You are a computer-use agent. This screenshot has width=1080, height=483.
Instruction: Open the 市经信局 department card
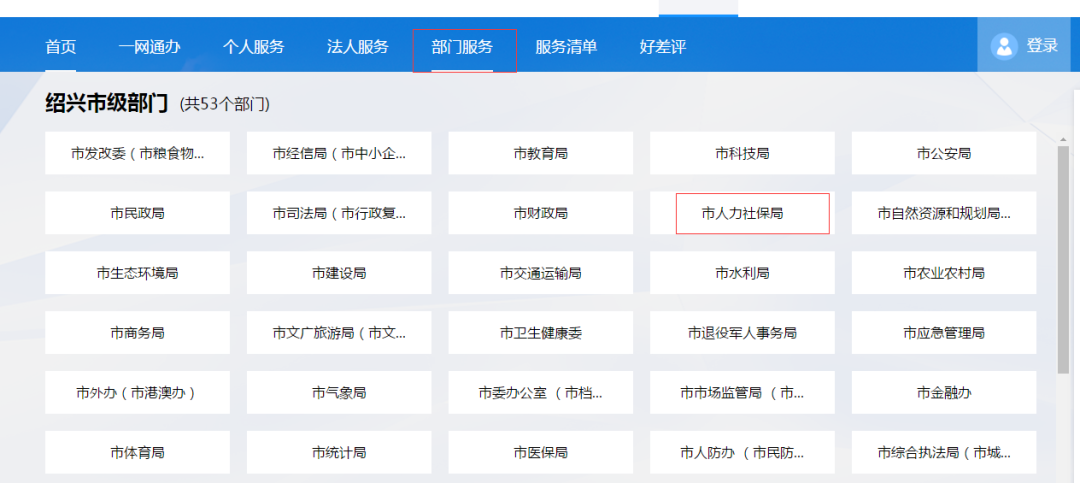pyautogui.click(x=340, y=153)
